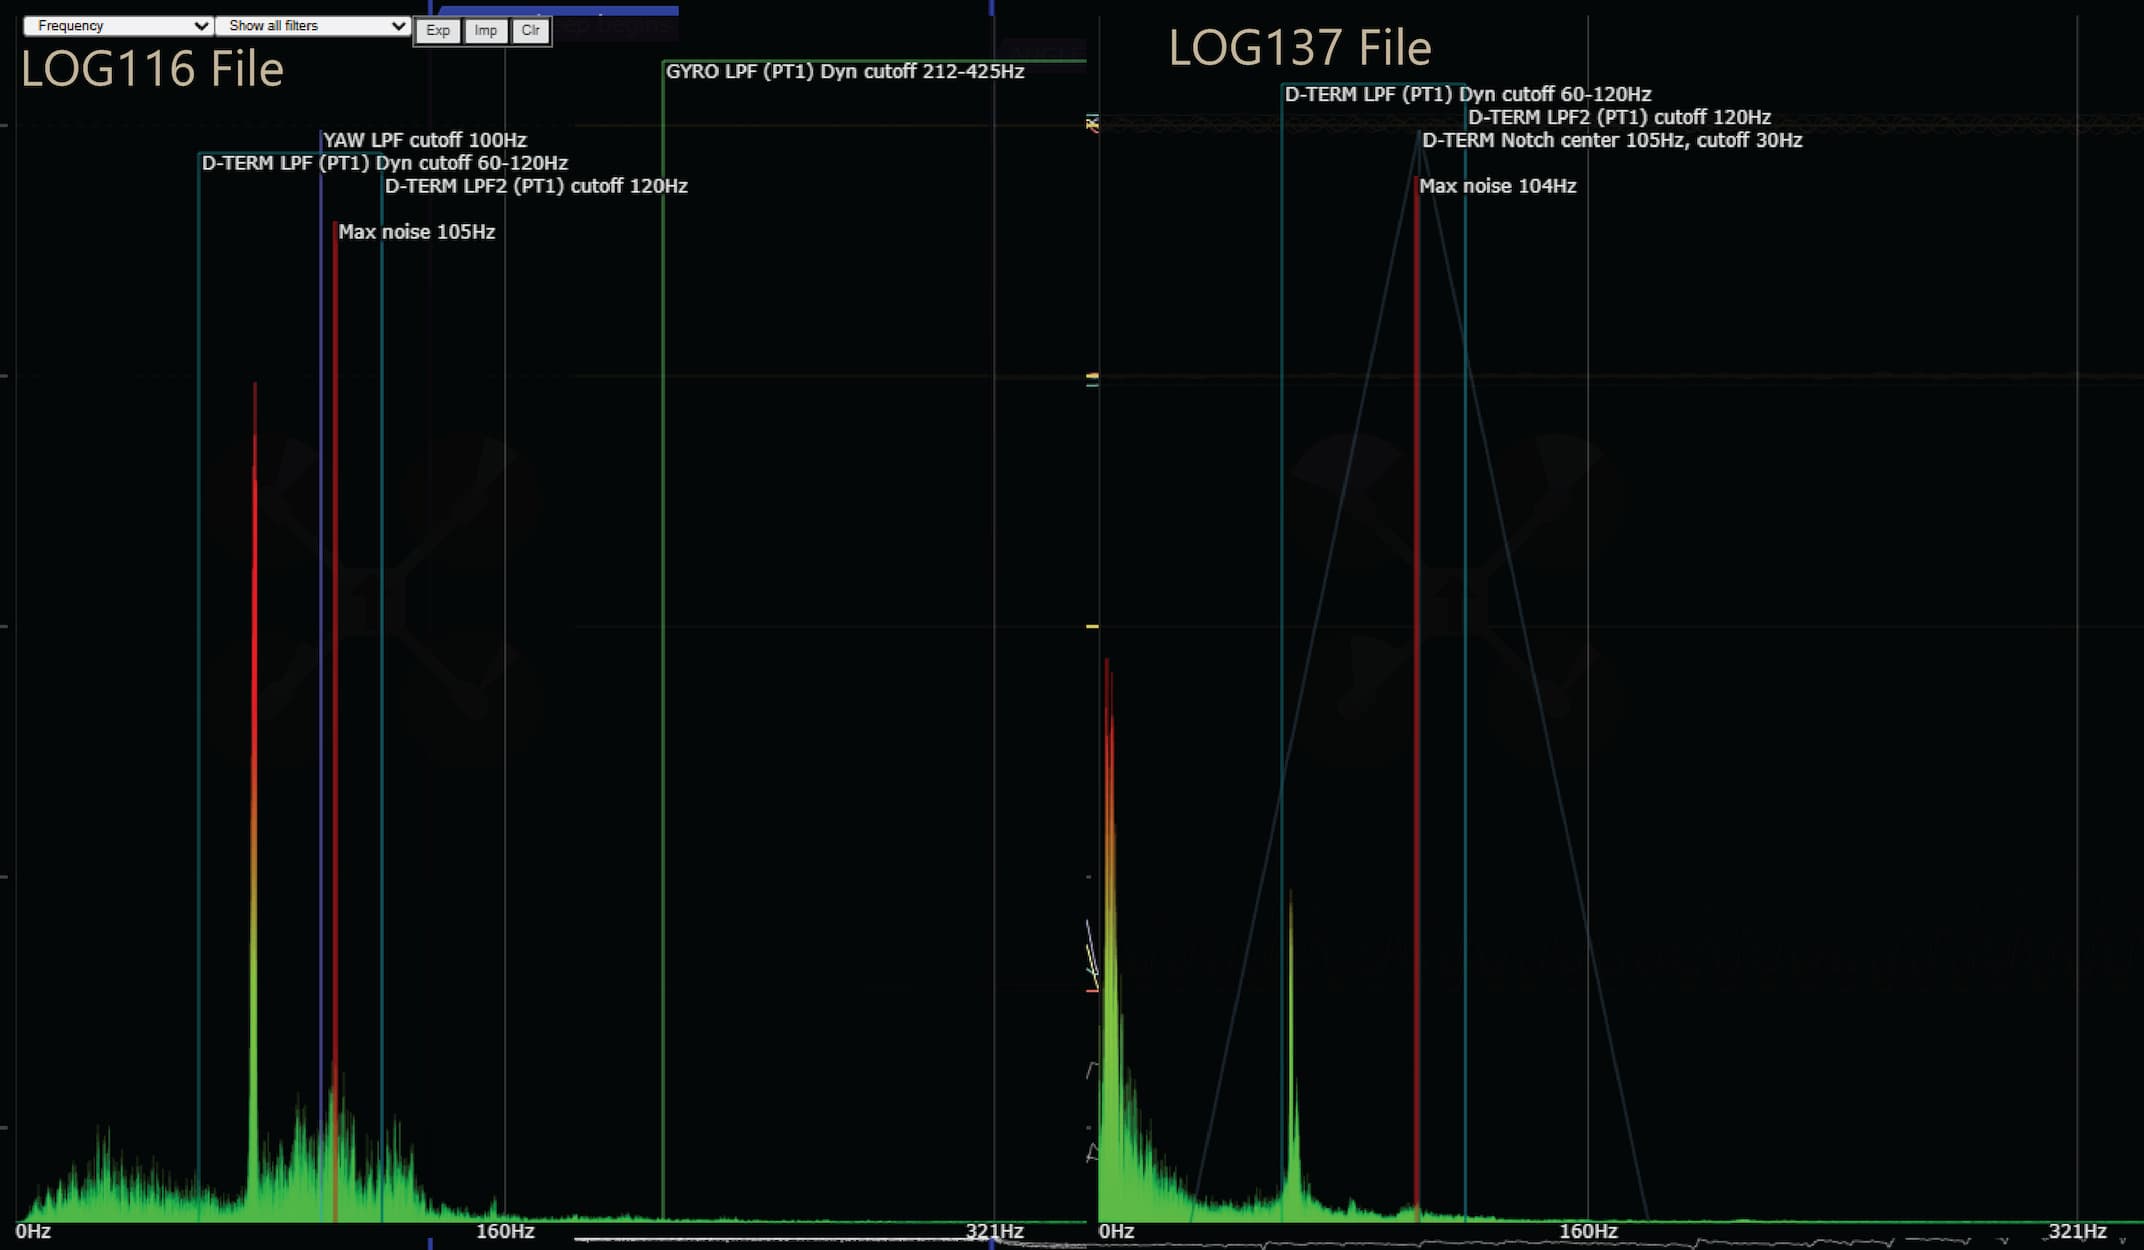This screenshot has height=1250, width=2144.
Task: Click the Max noise 105Hz marker label
Action: (x=416, y=232)
